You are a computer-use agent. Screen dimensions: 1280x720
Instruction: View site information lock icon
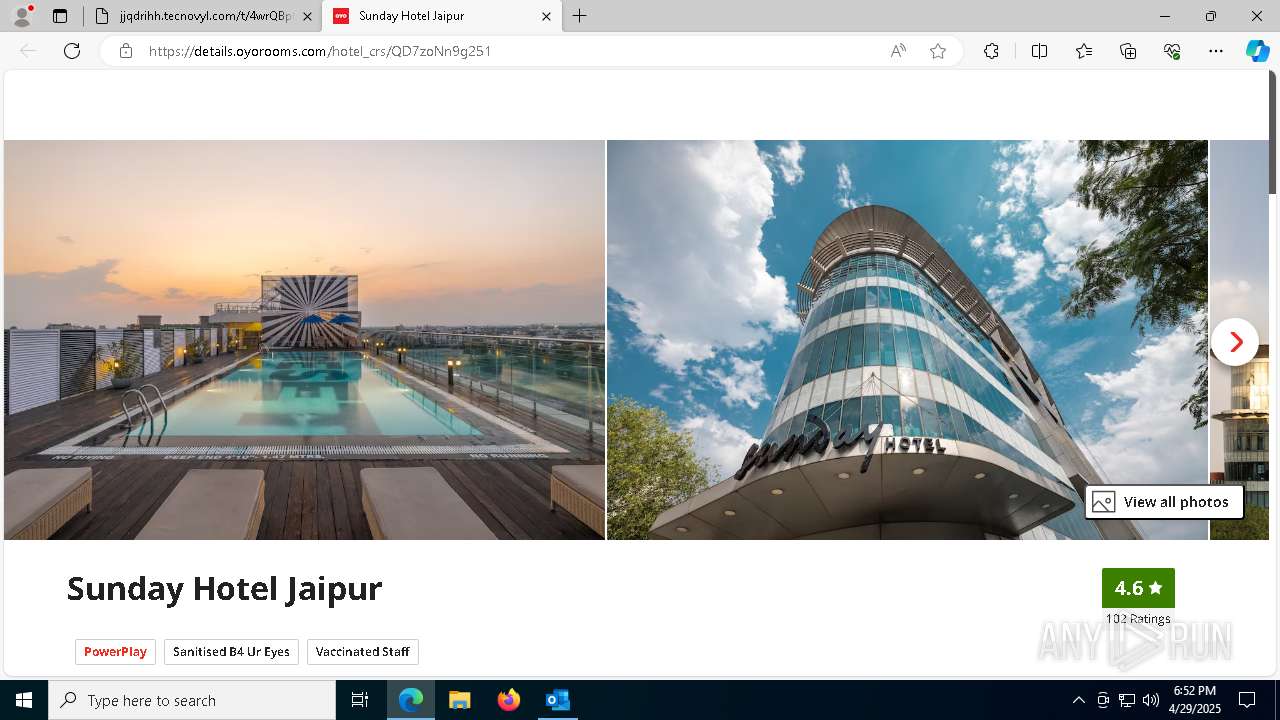[126, 51]
